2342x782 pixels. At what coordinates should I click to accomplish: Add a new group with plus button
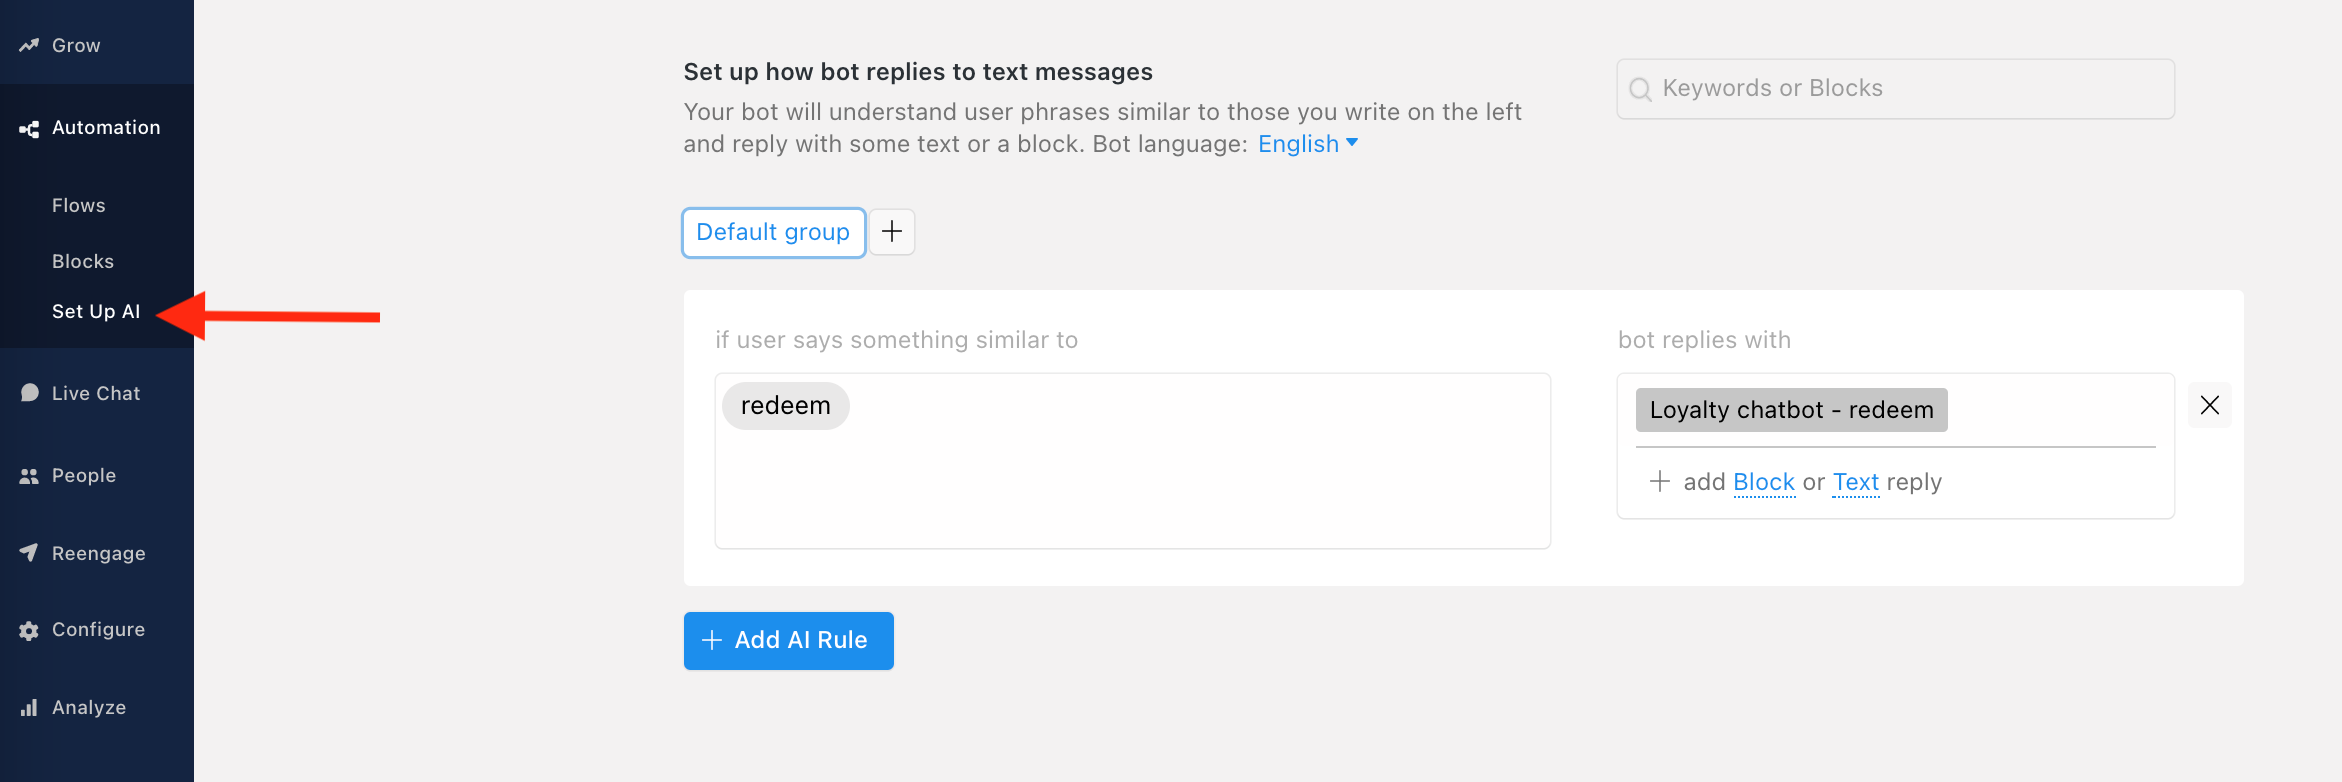point(892,232)
